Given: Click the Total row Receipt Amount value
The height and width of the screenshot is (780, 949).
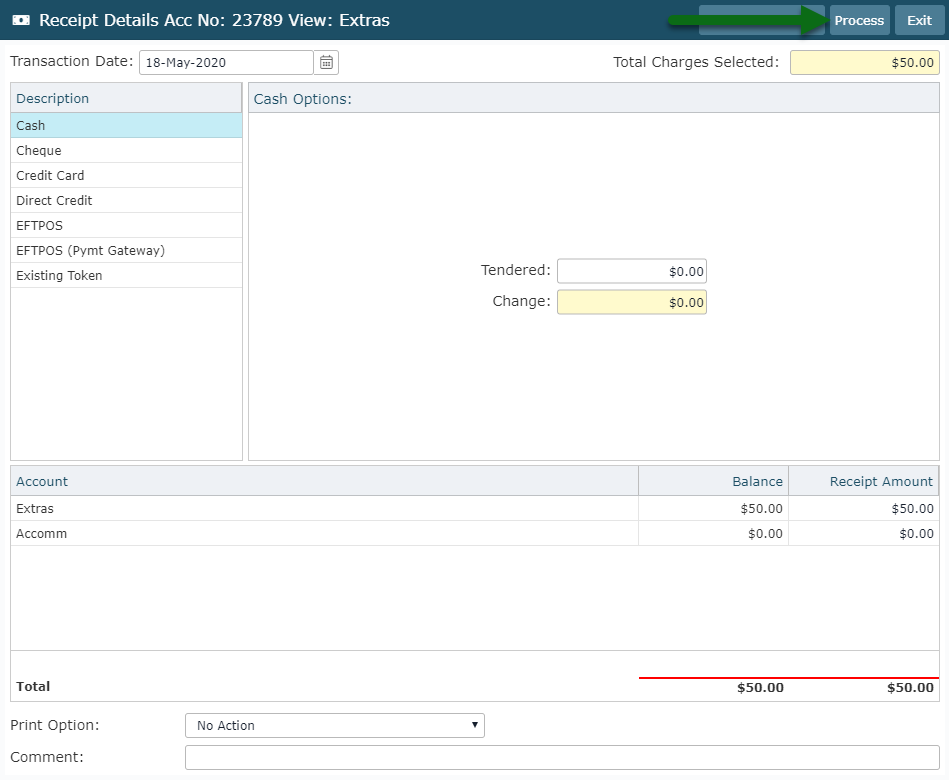Looking at the screenshot, I should 910,687.
